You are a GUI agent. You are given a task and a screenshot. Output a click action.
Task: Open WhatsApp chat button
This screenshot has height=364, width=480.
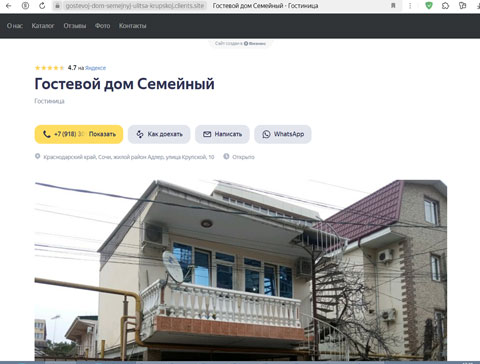[x=283, y=134]
